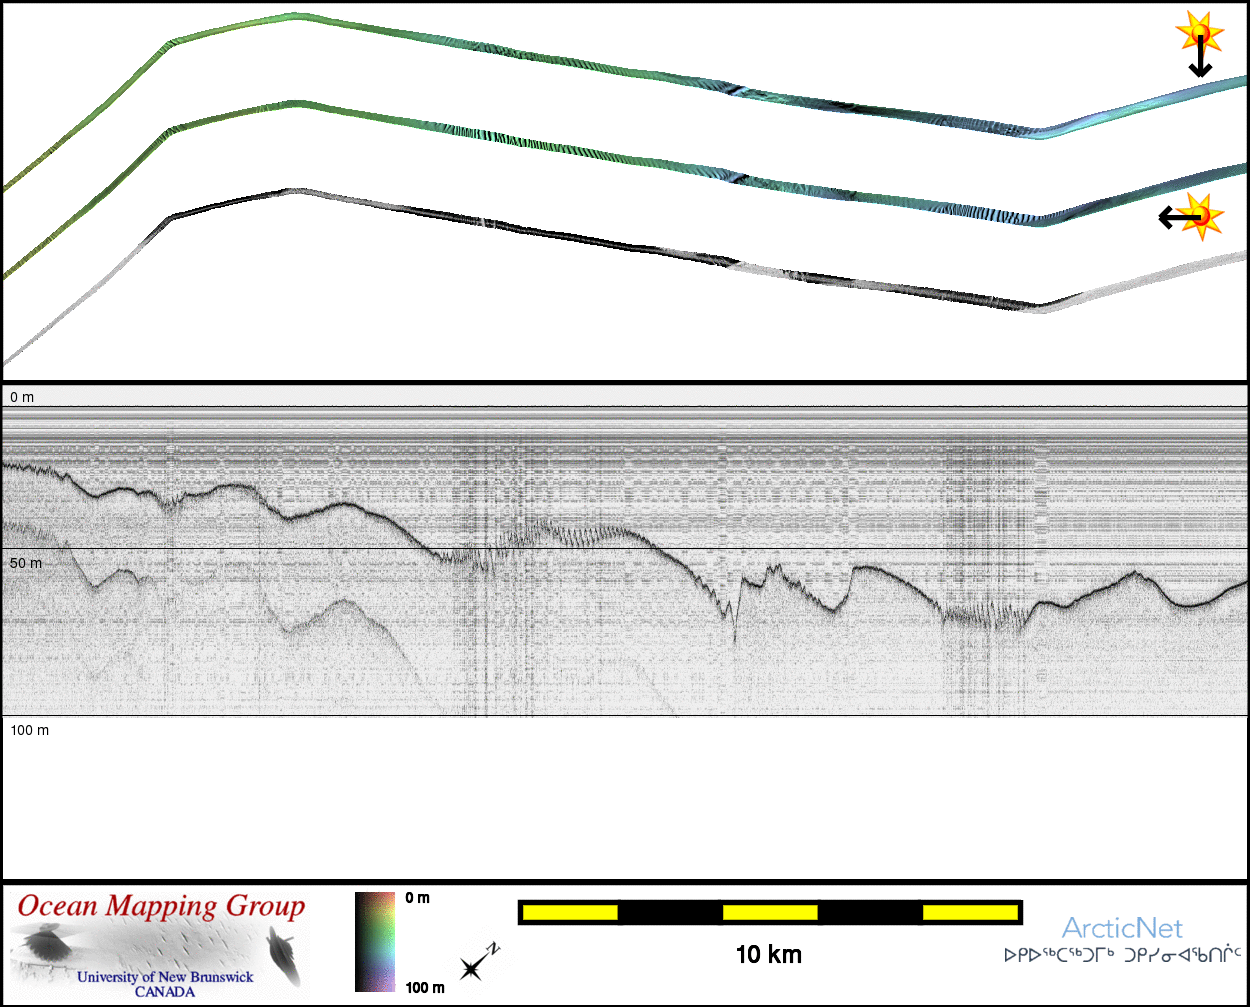Click the Inuktitut syllabics text under ArcticNet
This screenshot has height=1007, width=1250.
pos(1122,956)
